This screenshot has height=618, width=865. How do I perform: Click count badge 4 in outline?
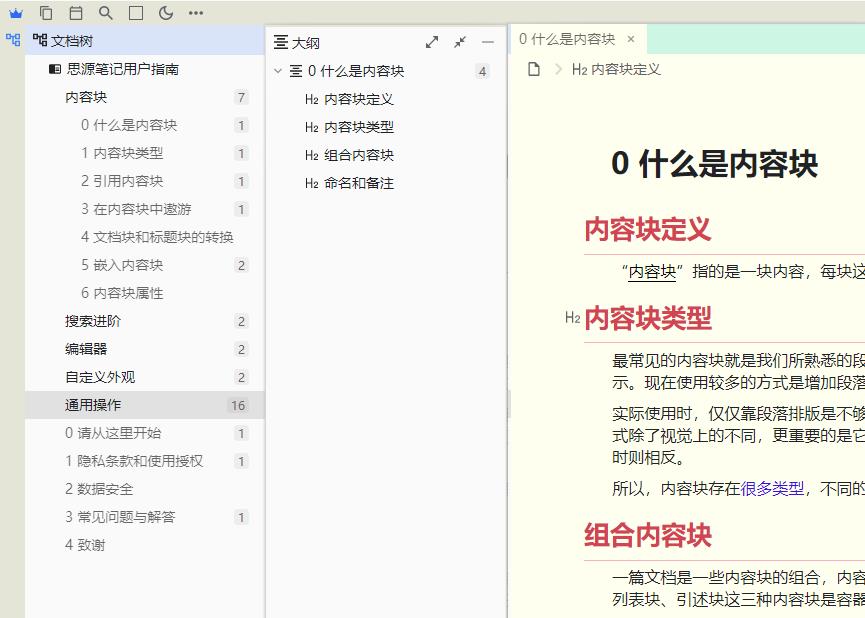482,71
